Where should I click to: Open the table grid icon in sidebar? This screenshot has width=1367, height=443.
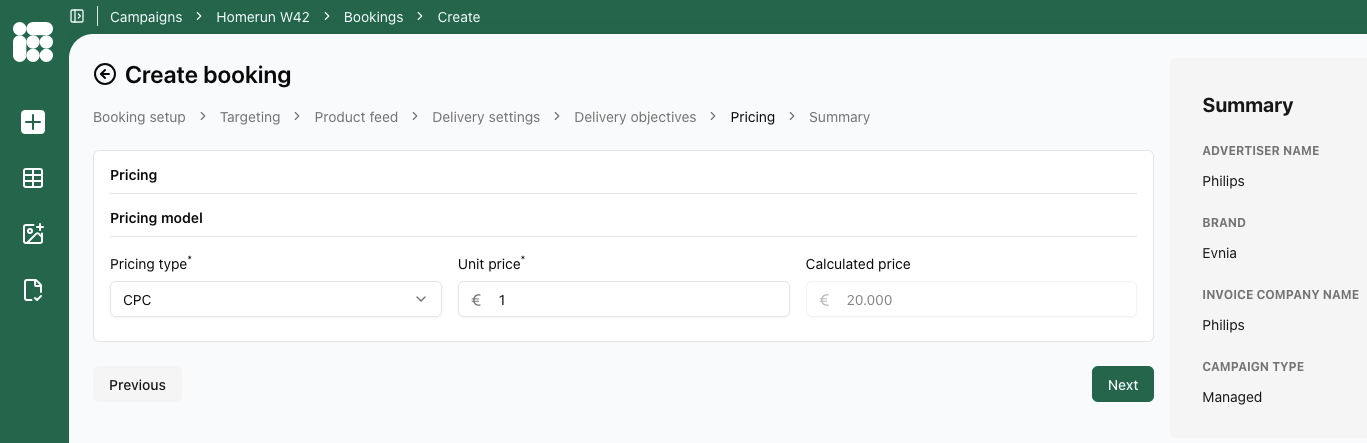(33, 178)
